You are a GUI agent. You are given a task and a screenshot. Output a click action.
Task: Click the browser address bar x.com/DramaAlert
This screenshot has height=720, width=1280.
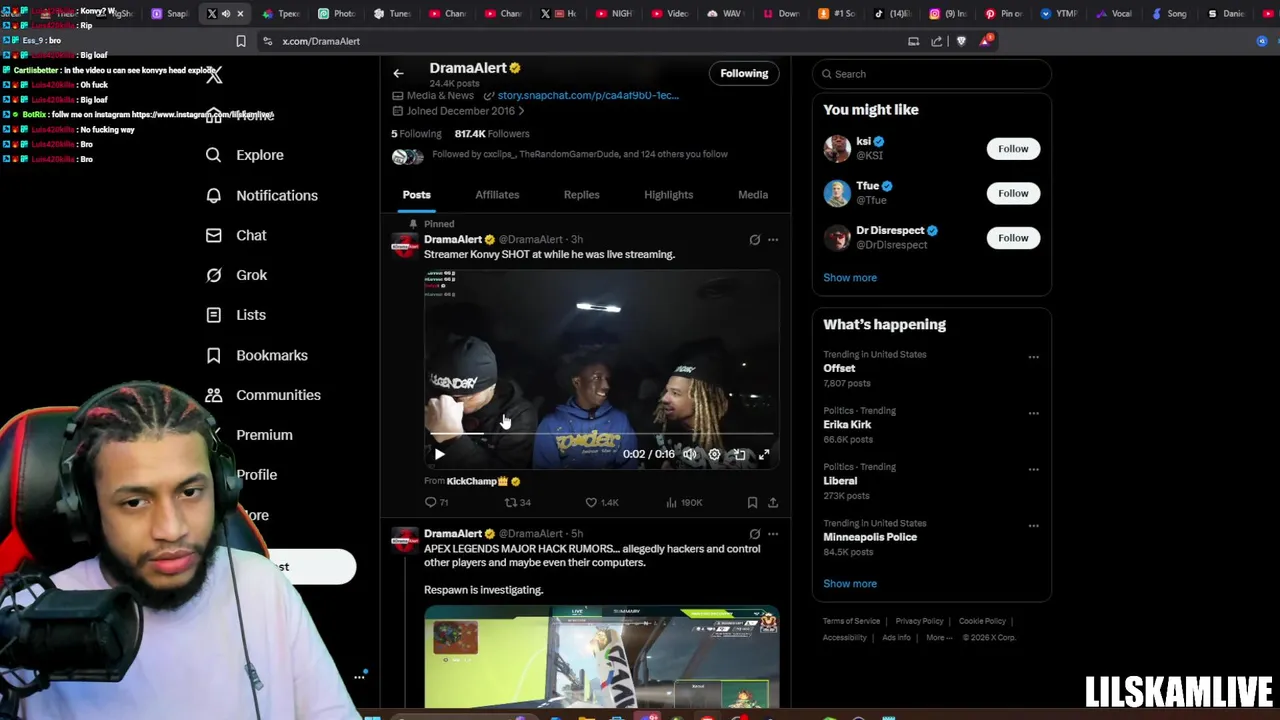320,41
